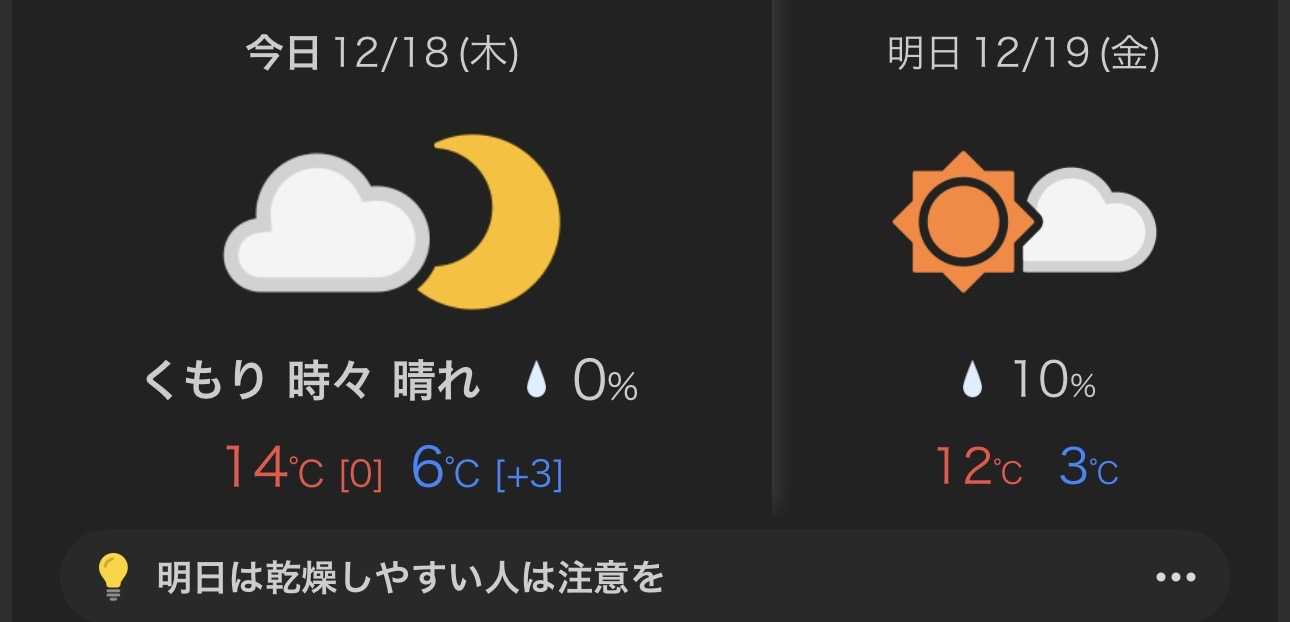Click the cloud icon in today's forecast
Viewport: 1290px width, 622px height.
pos(325,225)
